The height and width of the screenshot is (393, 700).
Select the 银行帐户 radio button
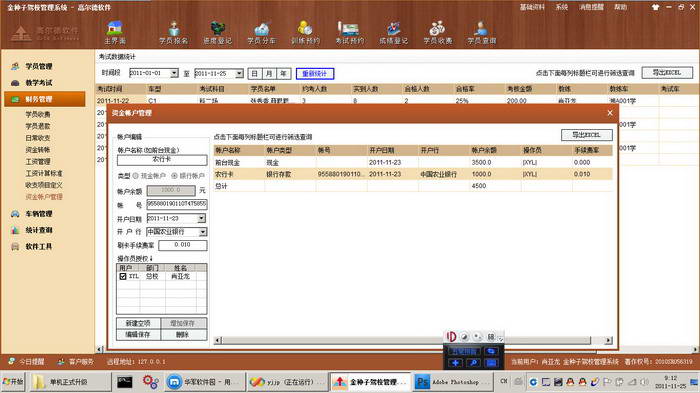(x=174, y=176)
